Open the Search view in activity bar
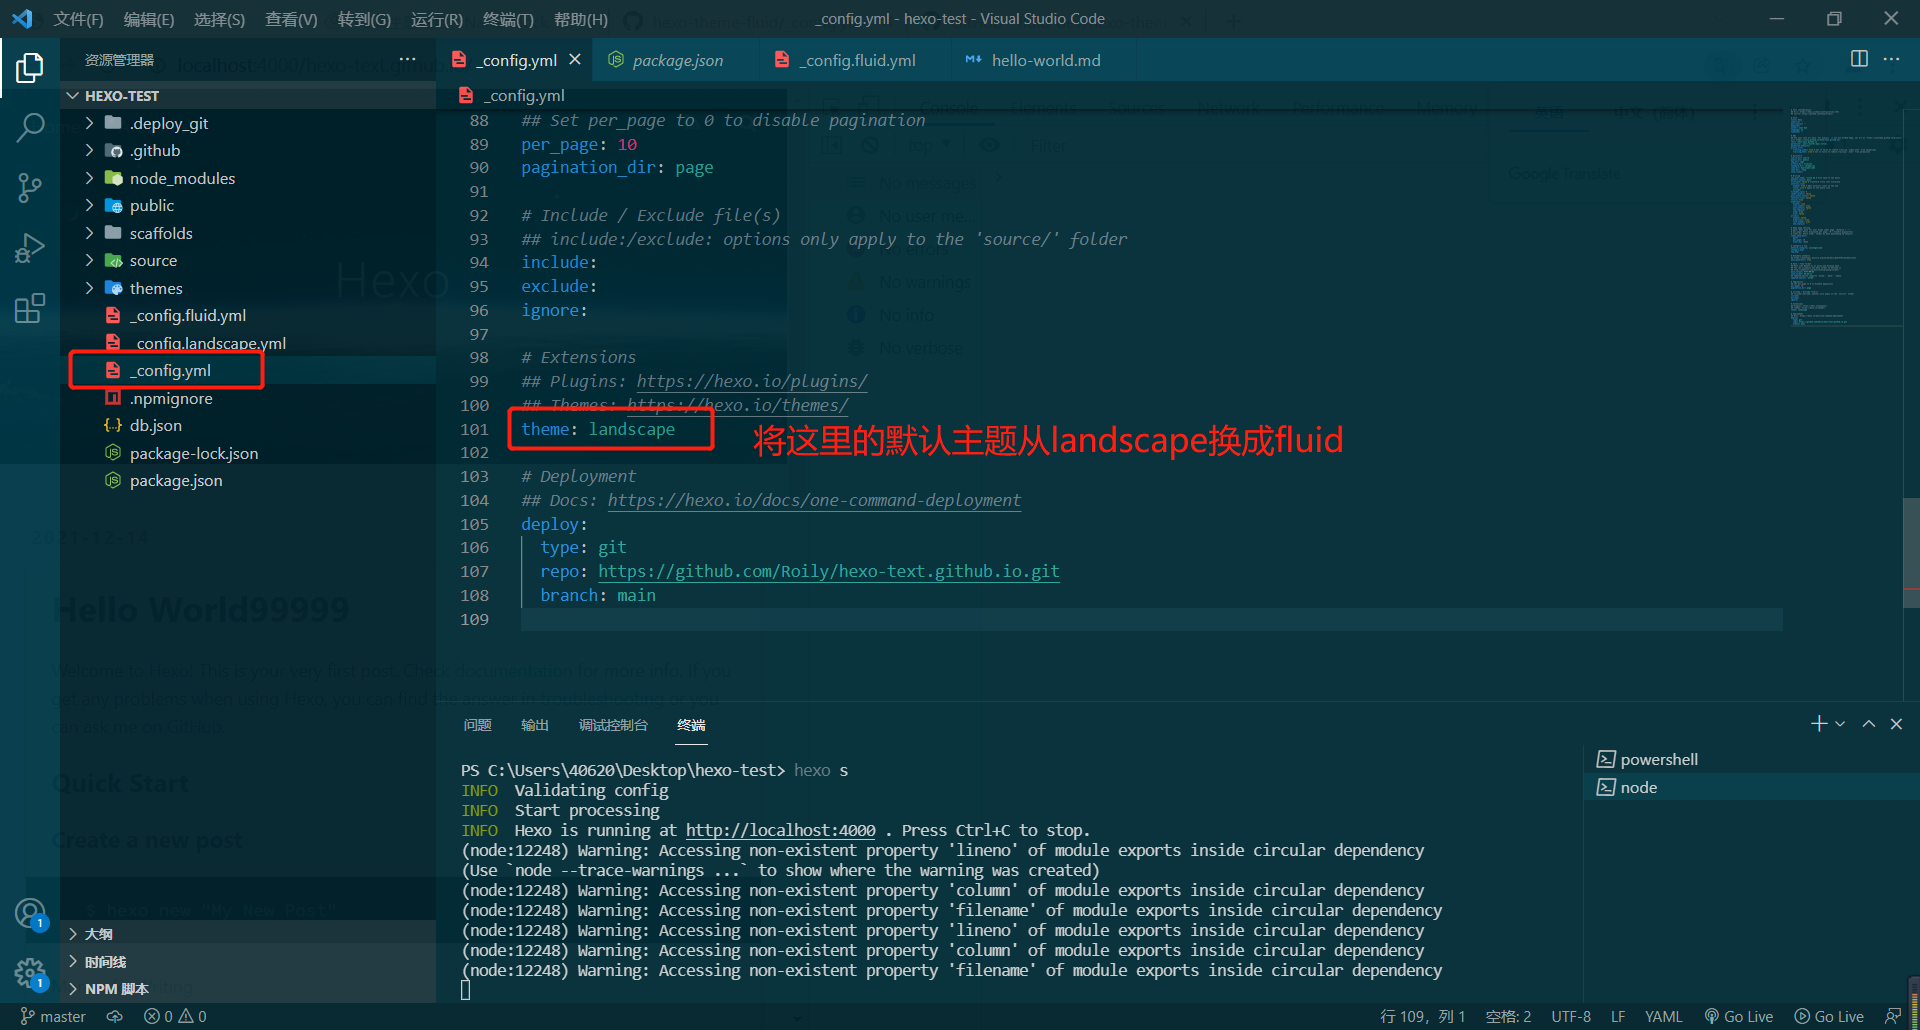Screen dimensions: 1920x1030 click(x=30, y=127)
